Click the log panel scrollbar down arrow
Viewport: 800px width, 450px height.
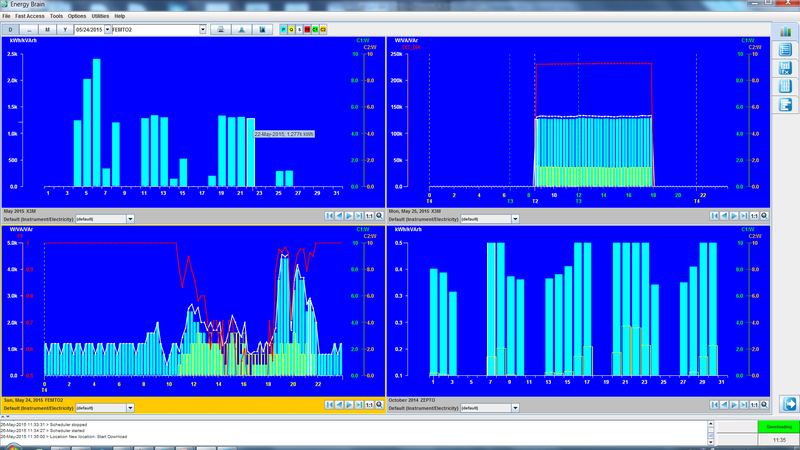click(x=710, y=442)
